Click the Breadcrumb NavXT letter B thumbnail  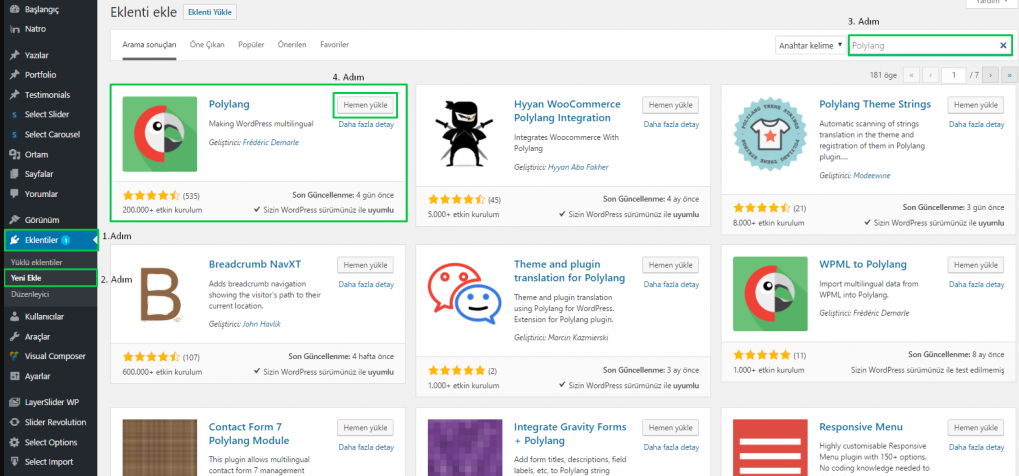(x=160, y=294)
